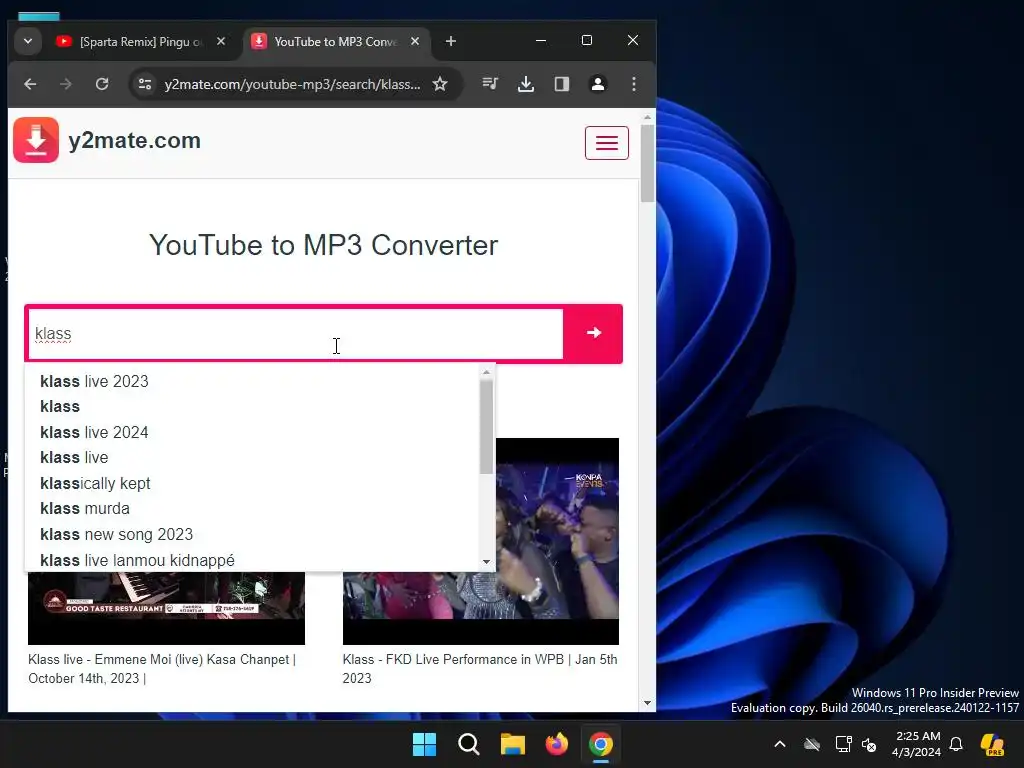The image size is (1024, 768).
Task: Open Klass FKD Live Performance title link
Action: click(x=480, y=669)
